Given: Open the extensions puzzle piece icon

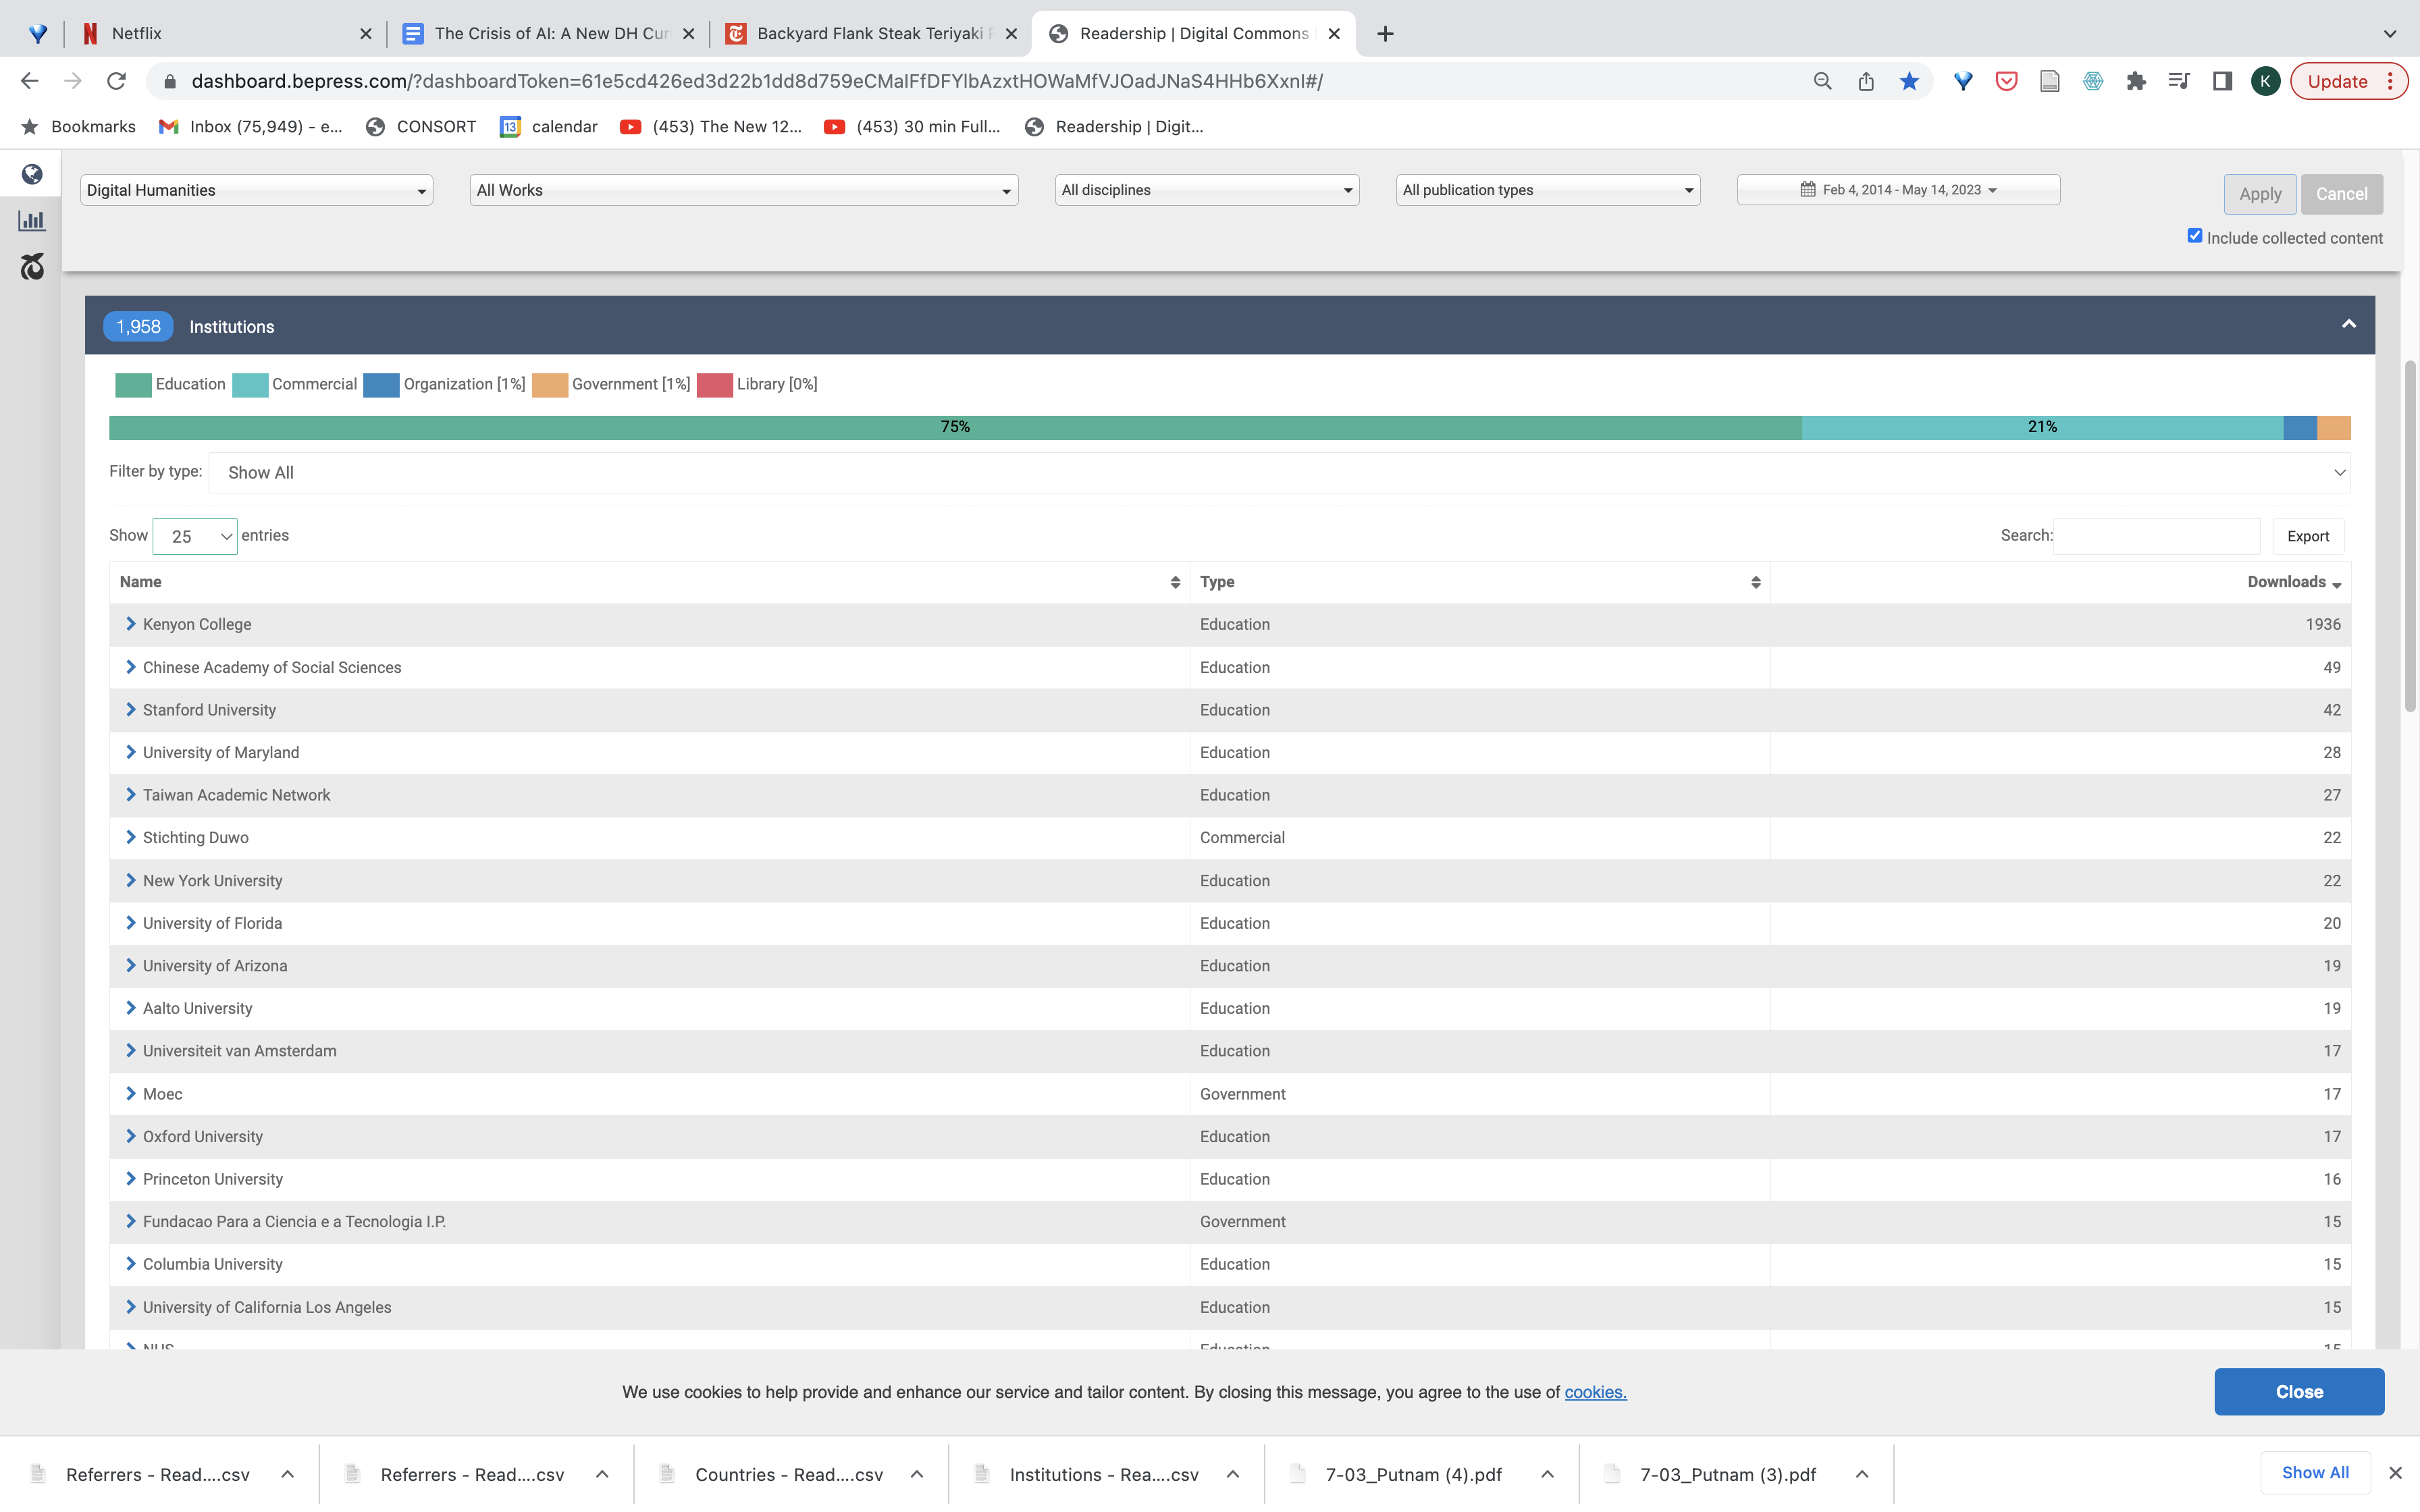Looking at the screenshot, I should click(x=2136, y=81).
